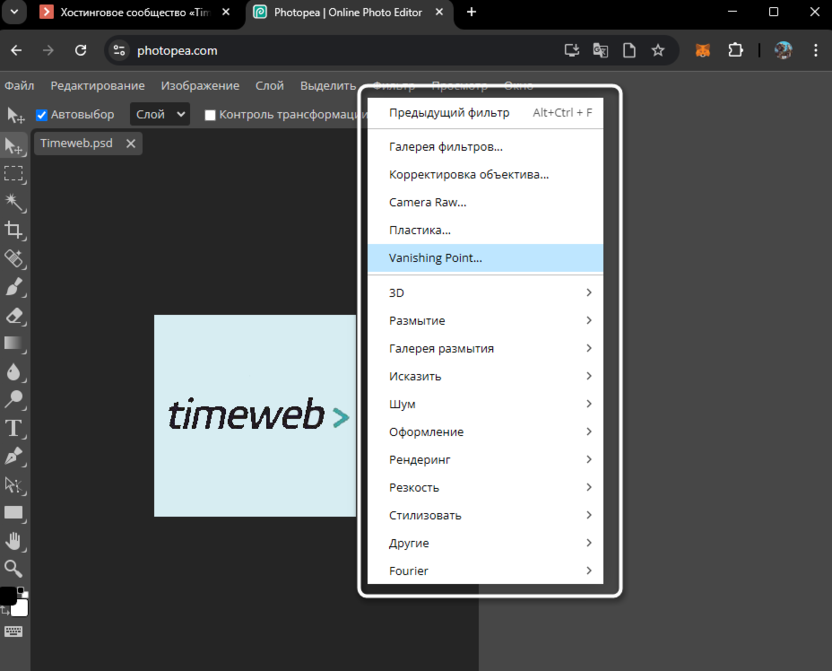This screenshot has width=832, height=671.
Task: Enable the Контроль трансформации checkbox
Action: pyautogui.click(x=210, y=115)
